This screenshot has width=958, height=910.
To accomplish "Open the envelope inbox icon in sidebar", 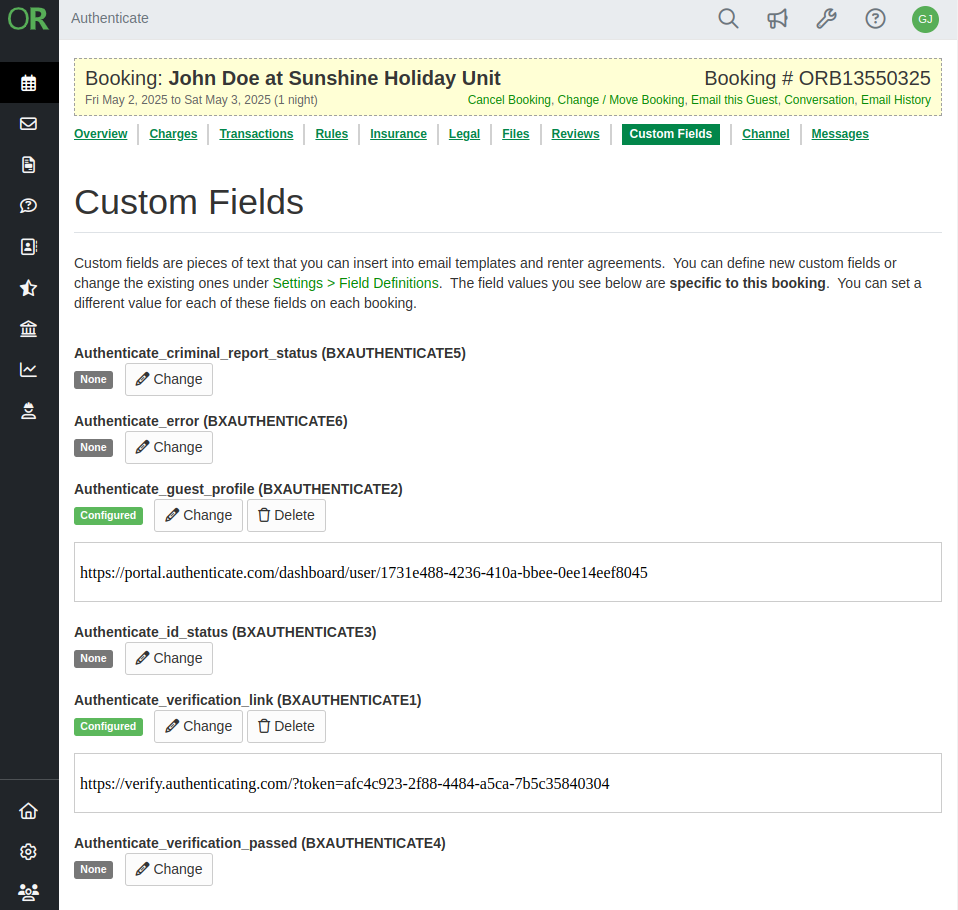I will pos(28,124).
